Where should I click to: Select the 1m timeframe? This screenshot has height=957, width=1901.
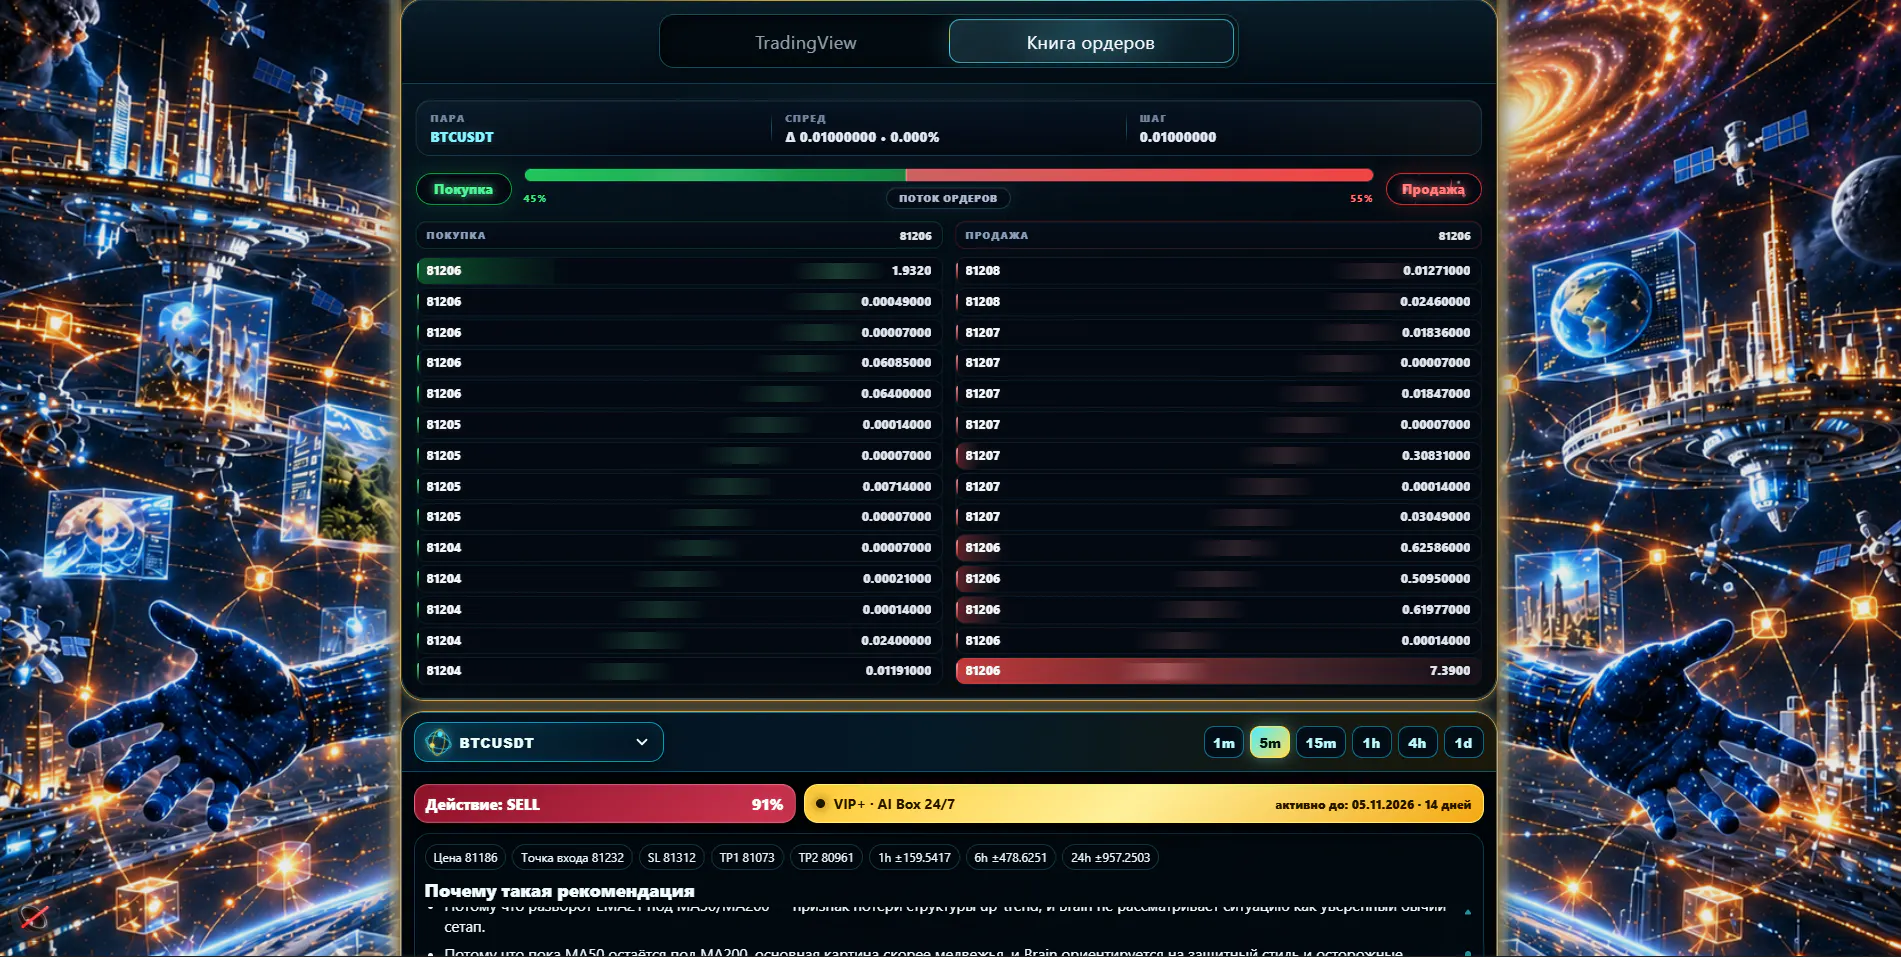(x=1224, y=742)
